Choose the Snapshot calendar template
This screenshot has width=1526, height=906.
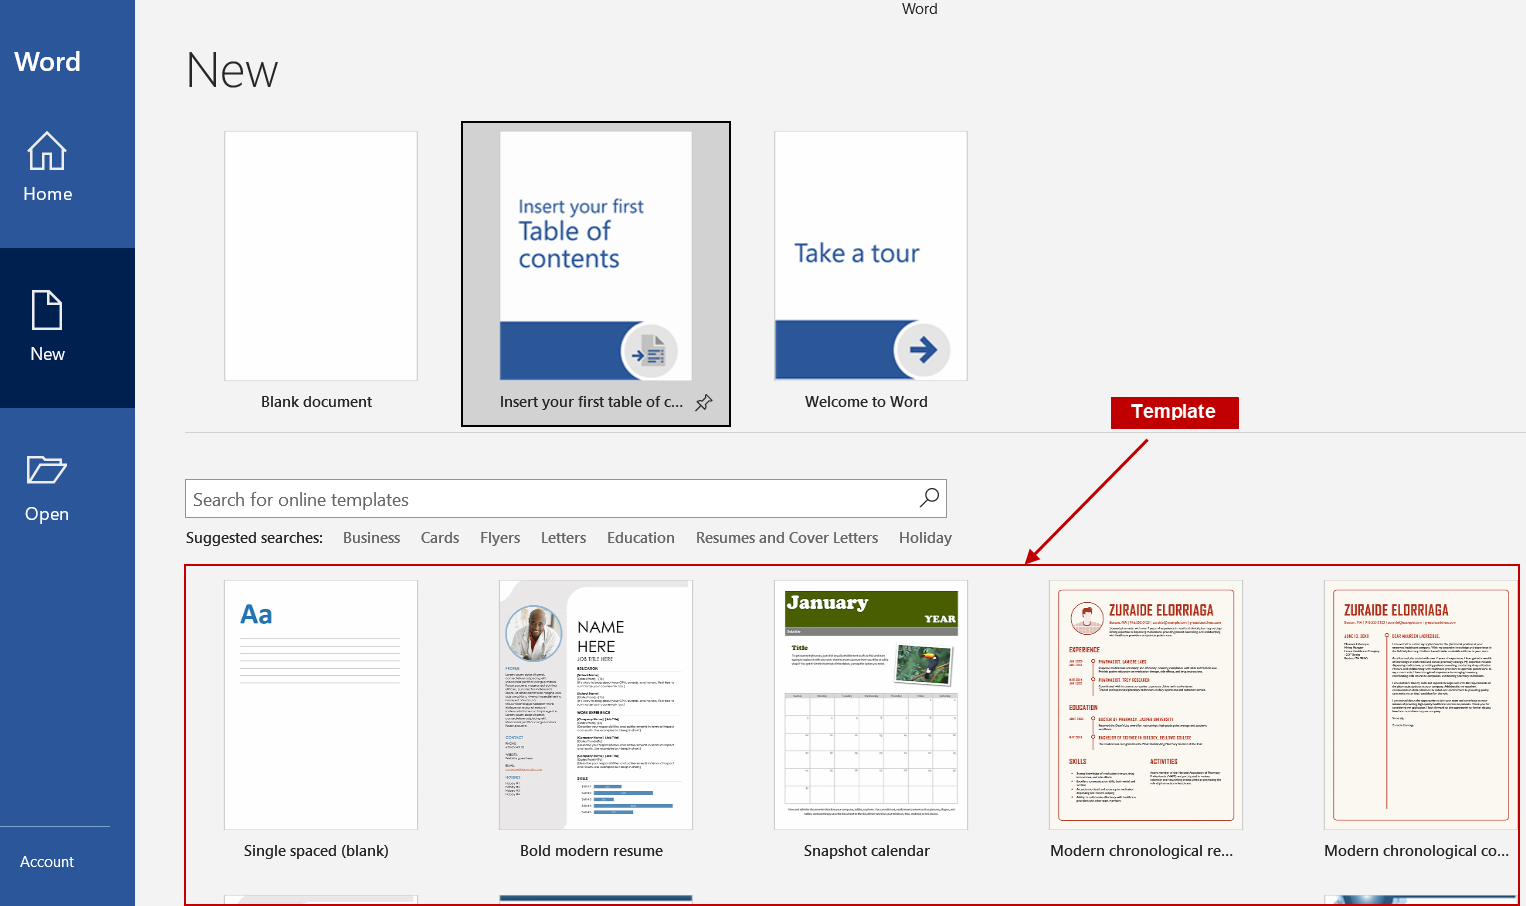871,705
